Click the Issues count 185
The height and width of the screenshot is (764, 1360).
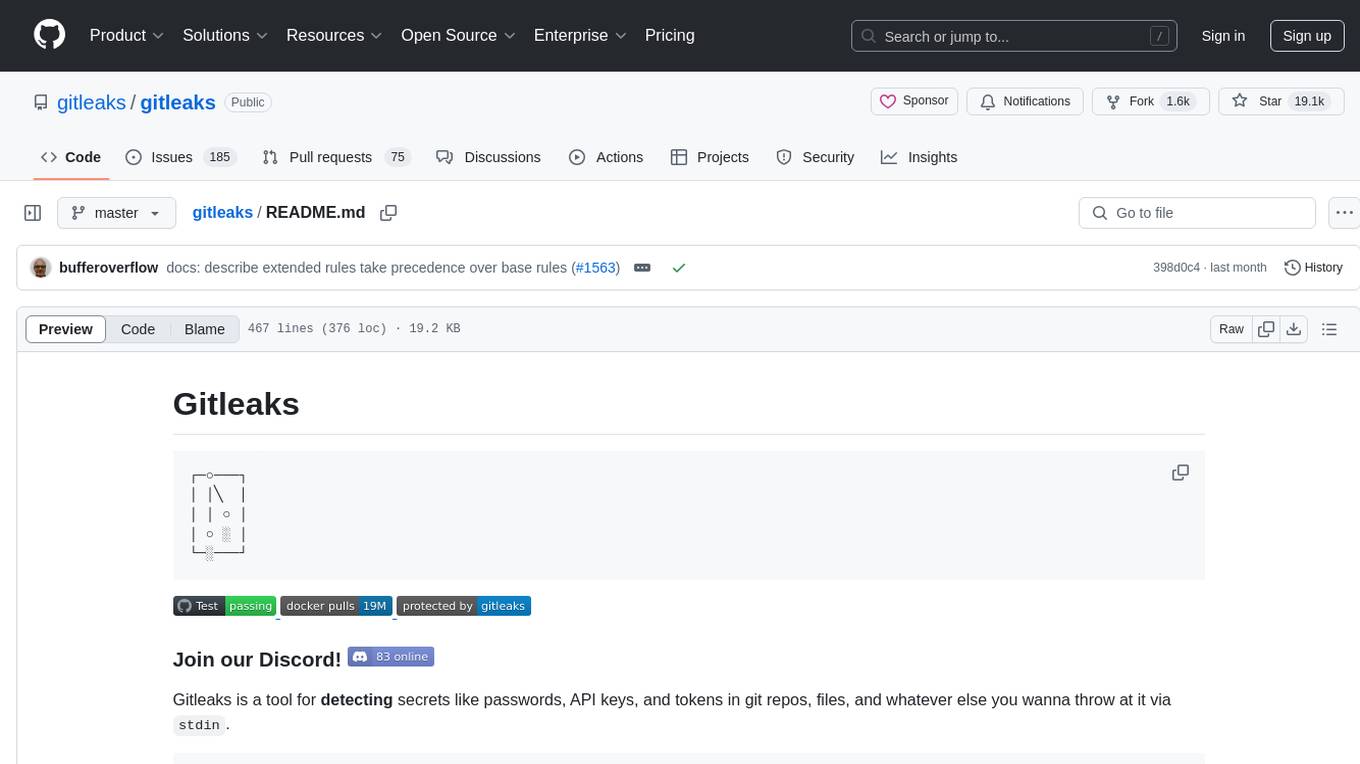[x=219, y=157]
